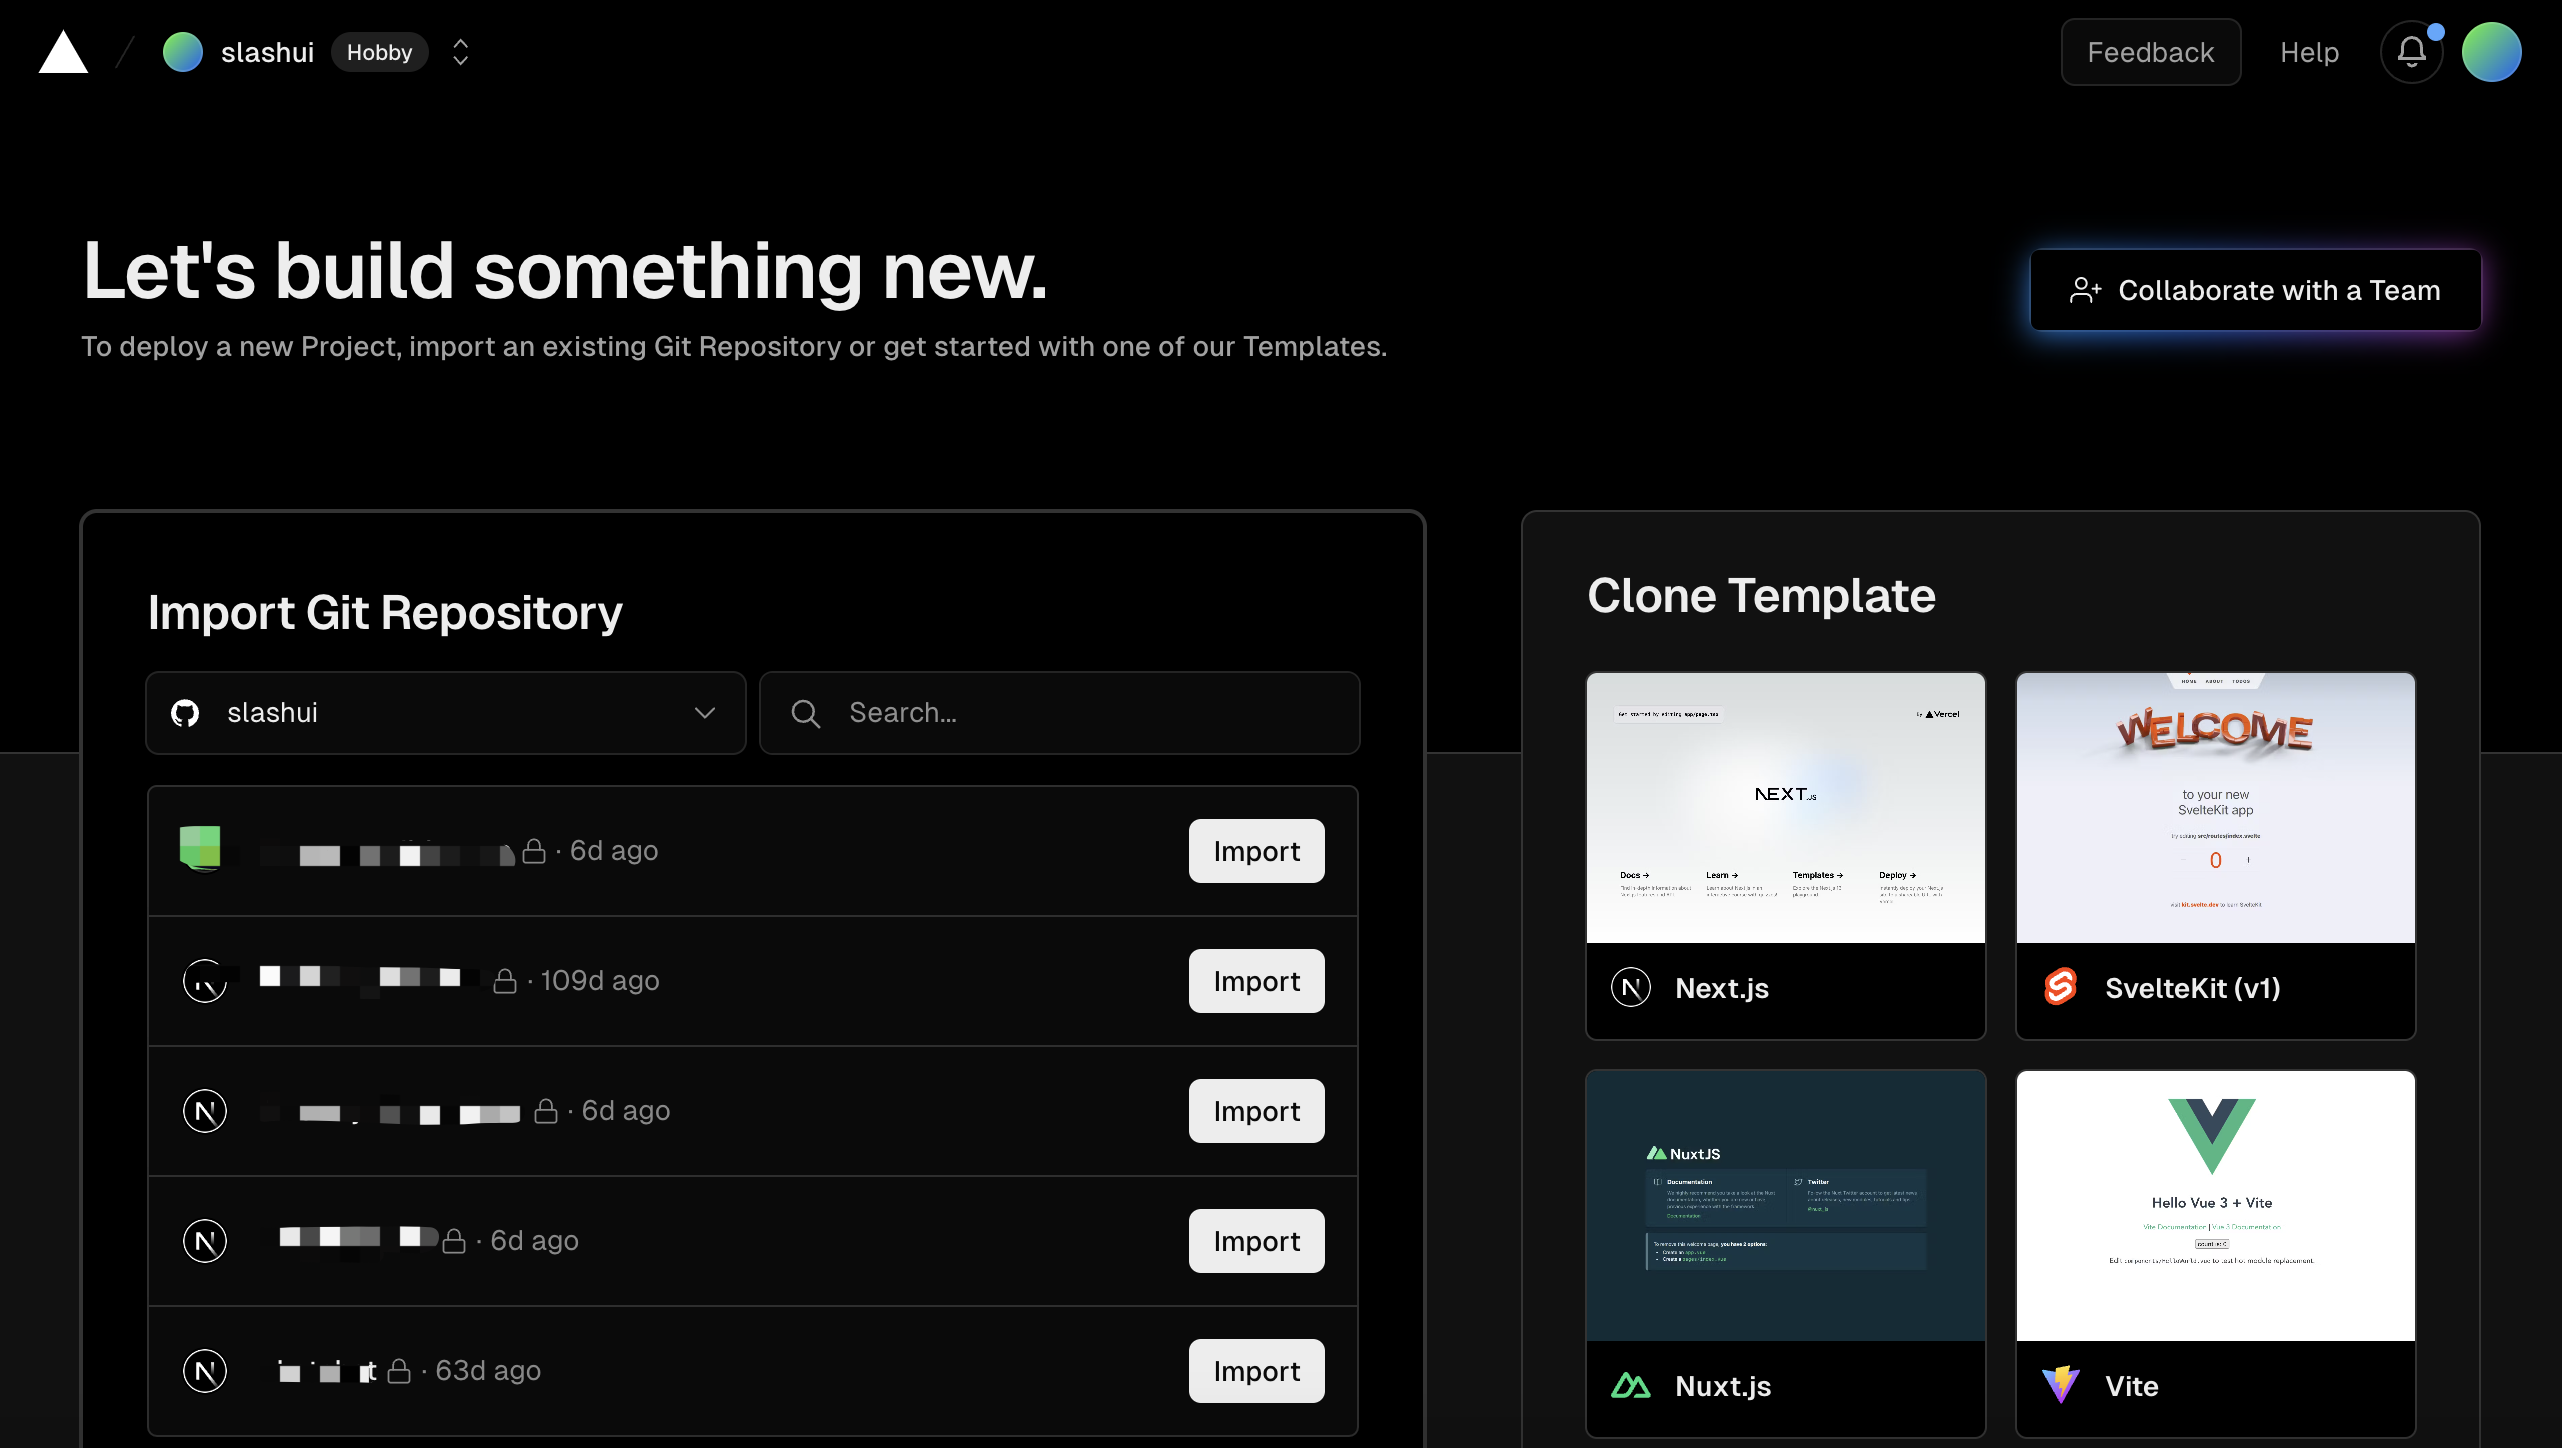Image resolution: width=2562 pixels, height=1448 pixels.
Task: Click the 63d ago timestamp text
Action: [x=488, y=1371]
